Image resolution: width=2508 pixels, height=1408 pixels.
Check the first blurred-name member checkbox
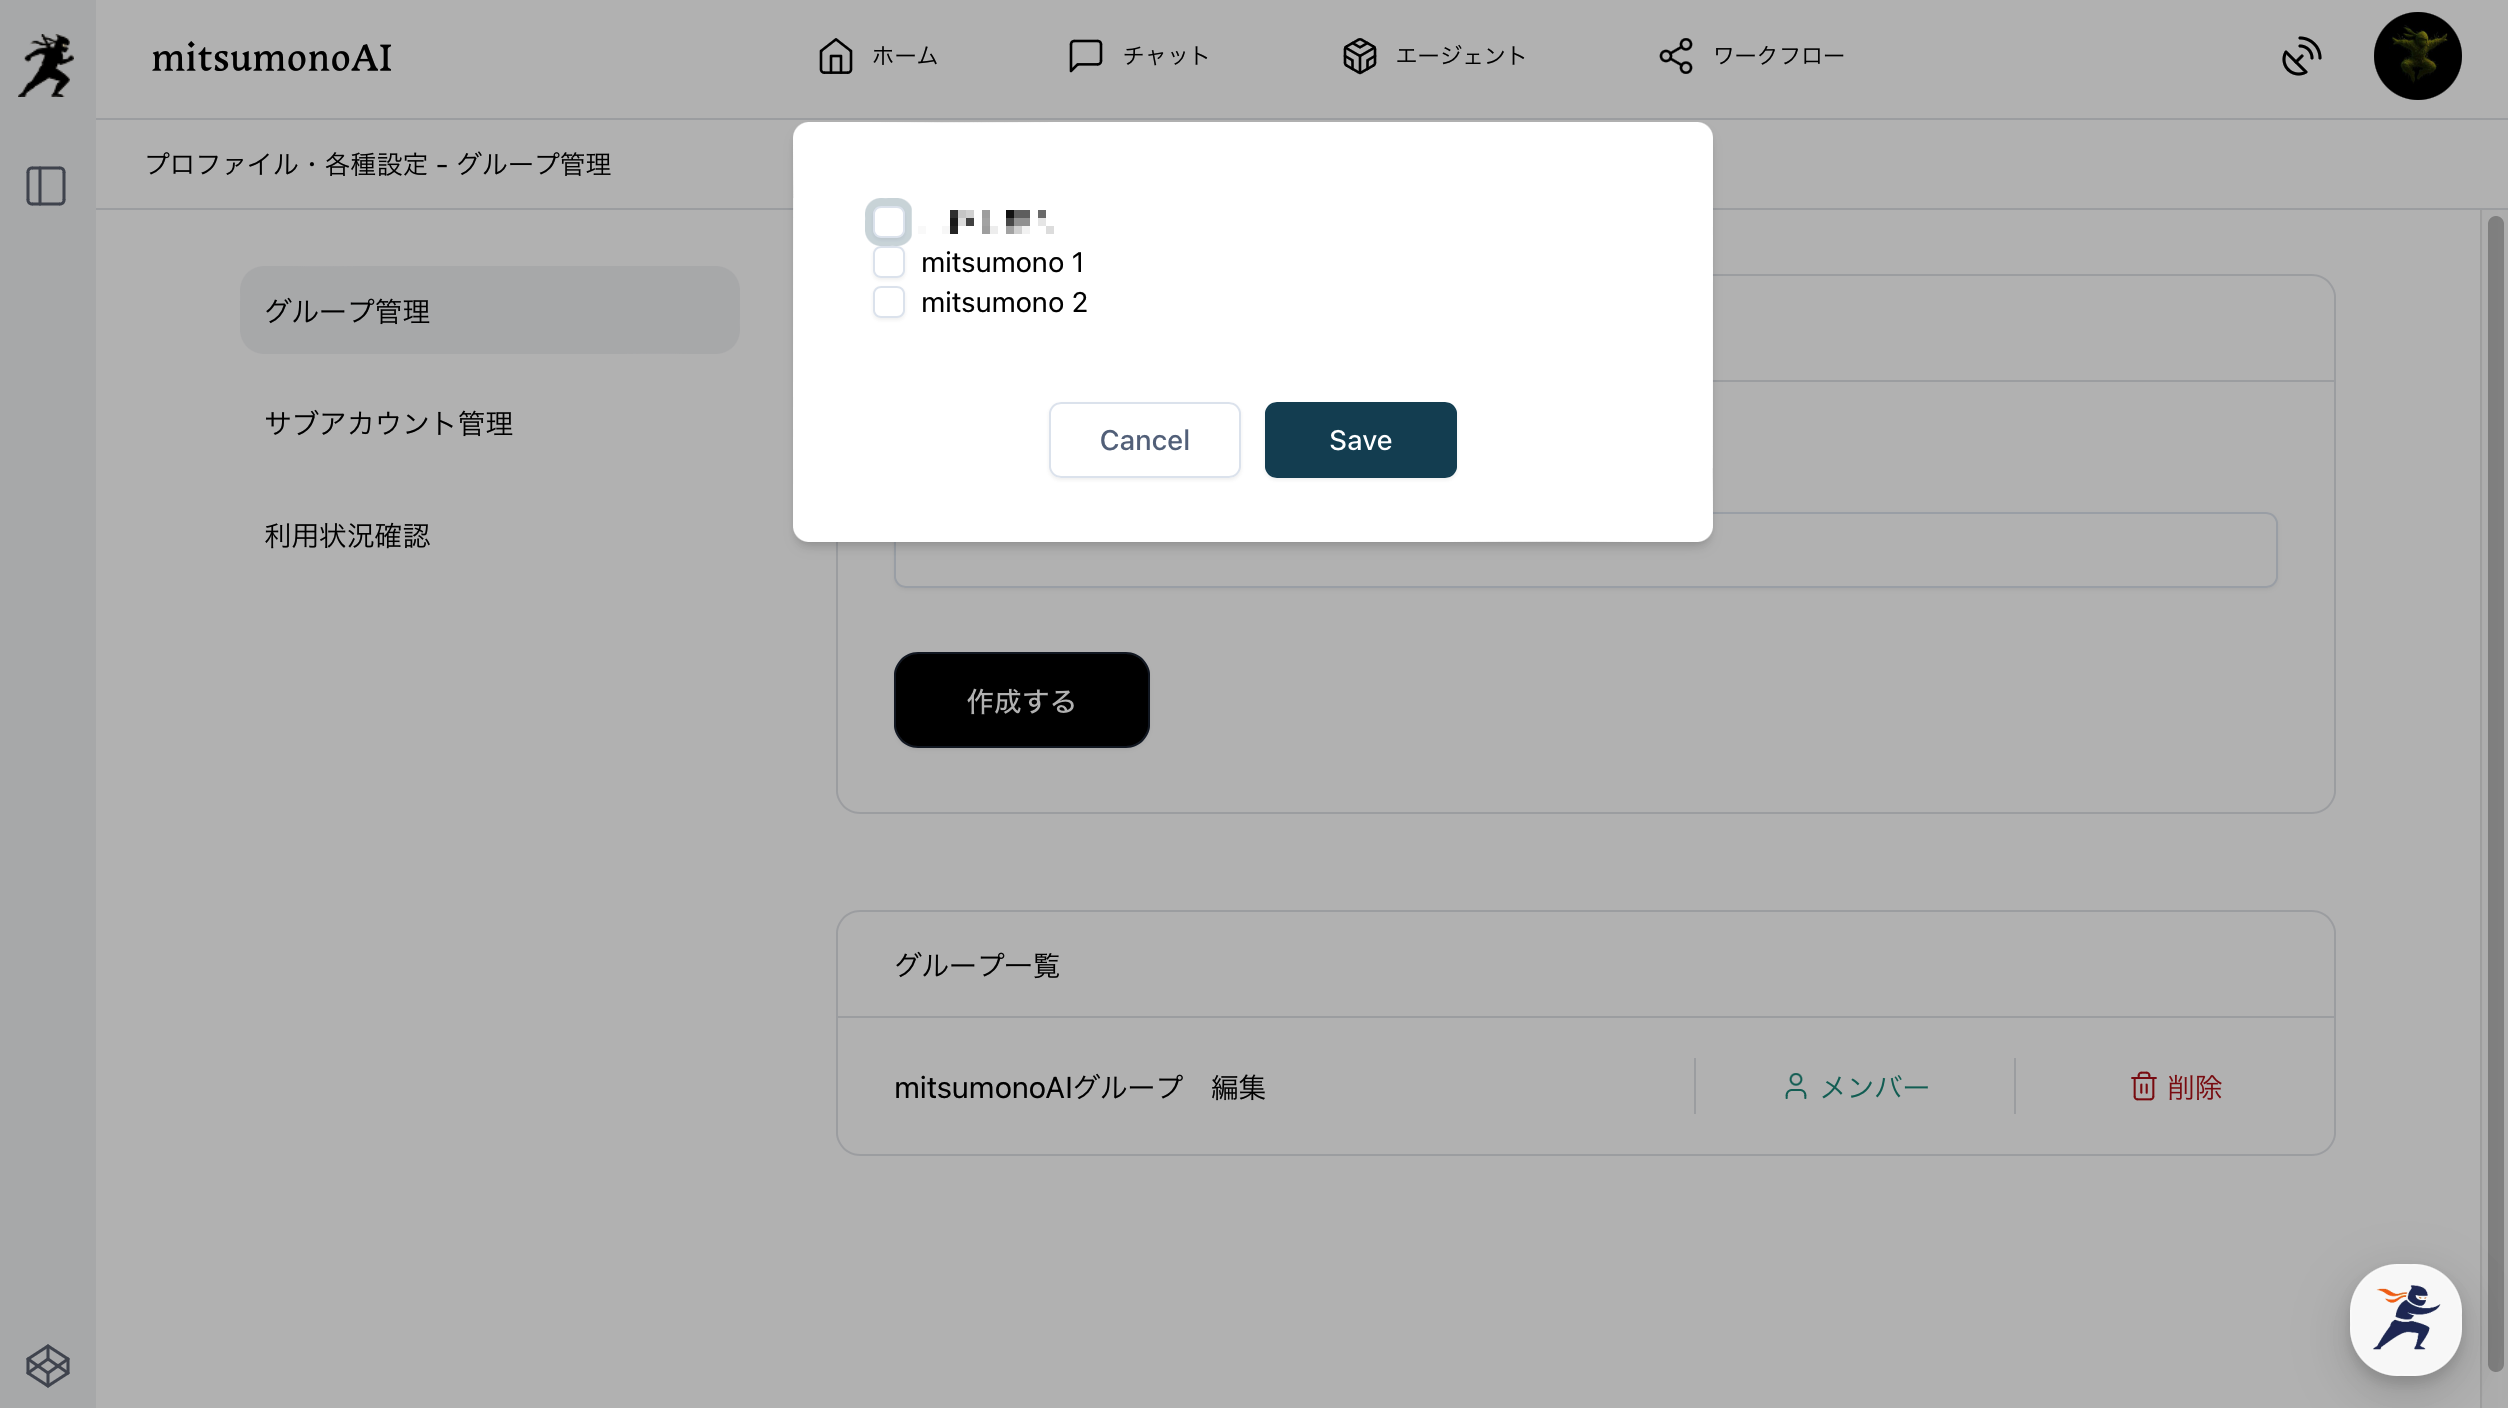pos(888,222)
